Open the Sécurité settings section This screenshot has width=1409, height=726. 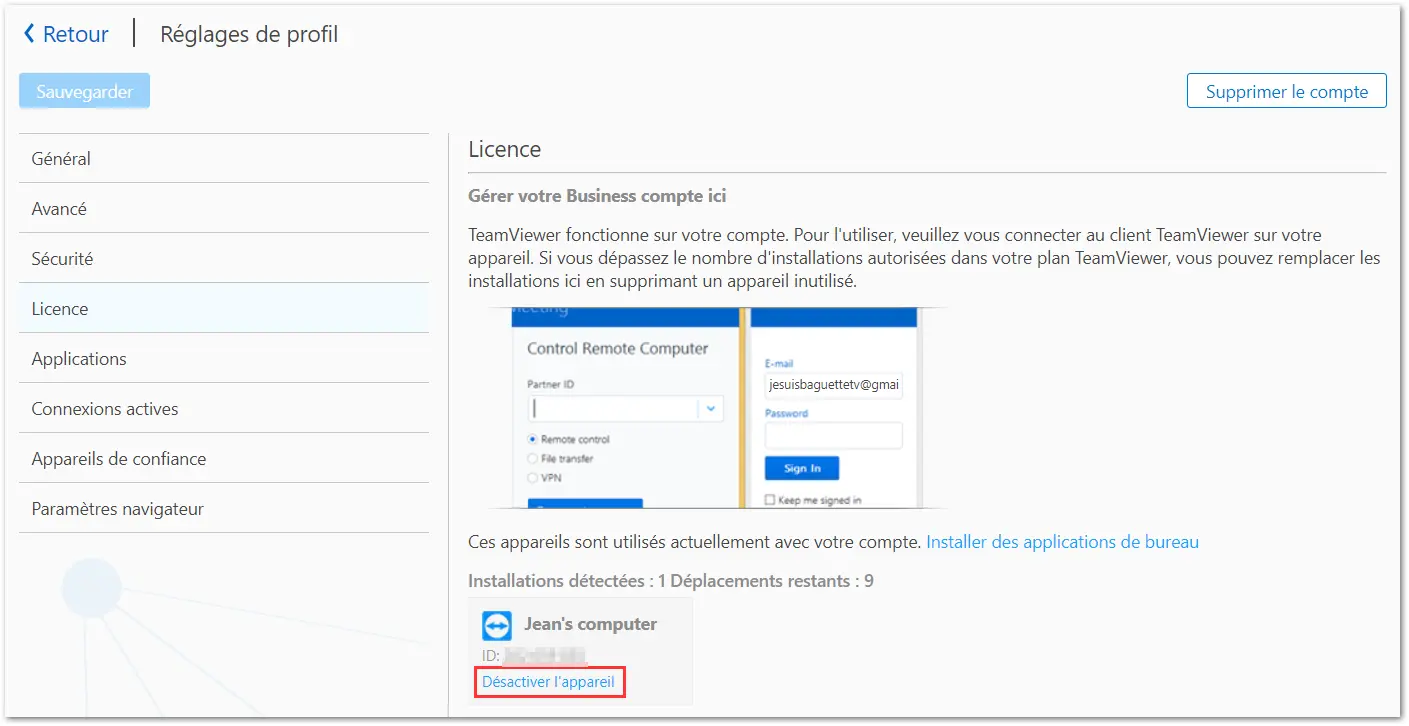(224, 258)
